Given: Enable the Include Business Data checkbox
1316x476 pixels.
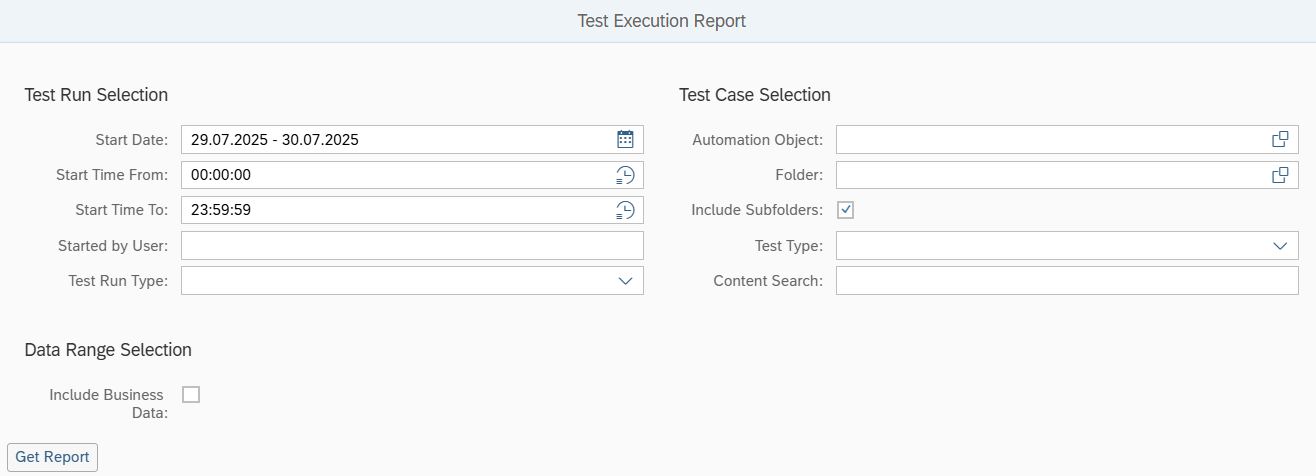Looking at the screenshot, I should click(191, 394).
